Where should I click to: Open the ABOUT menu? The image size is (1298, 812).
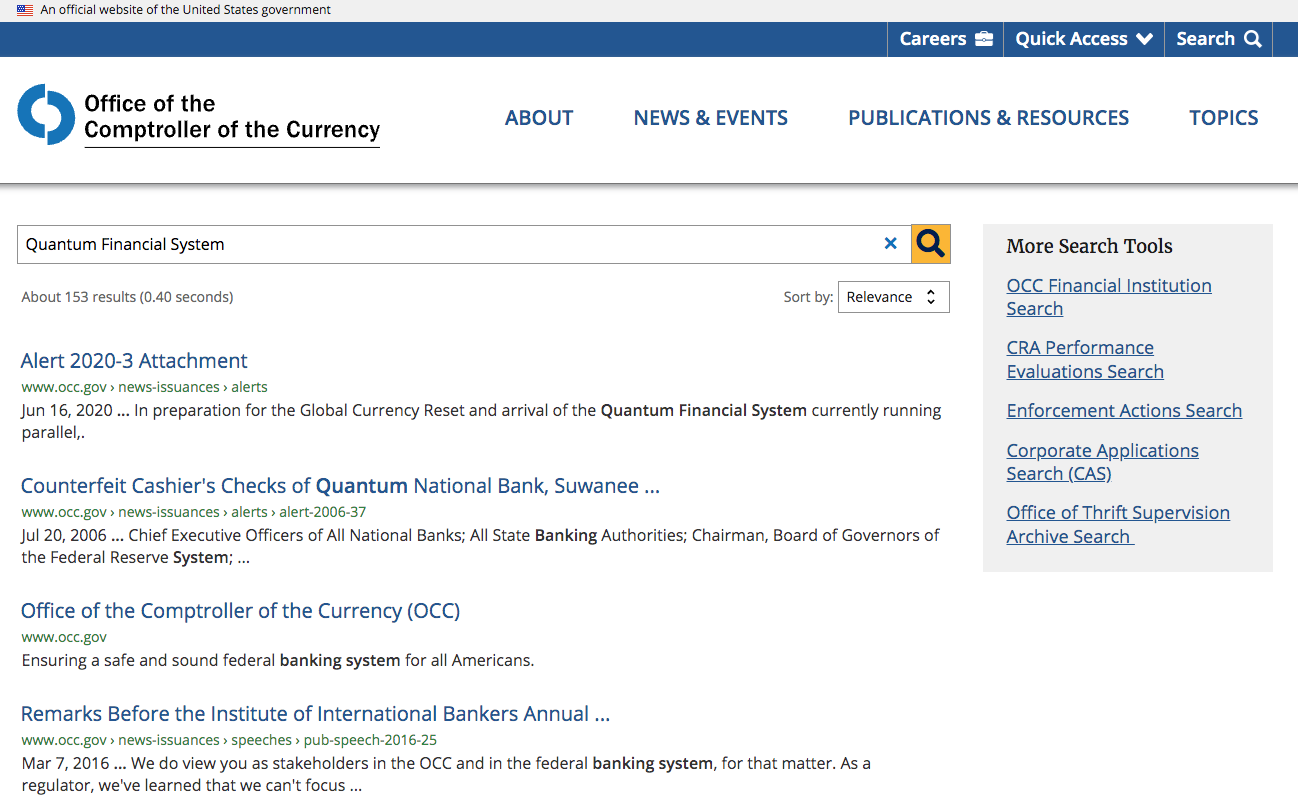coord(539,118)
